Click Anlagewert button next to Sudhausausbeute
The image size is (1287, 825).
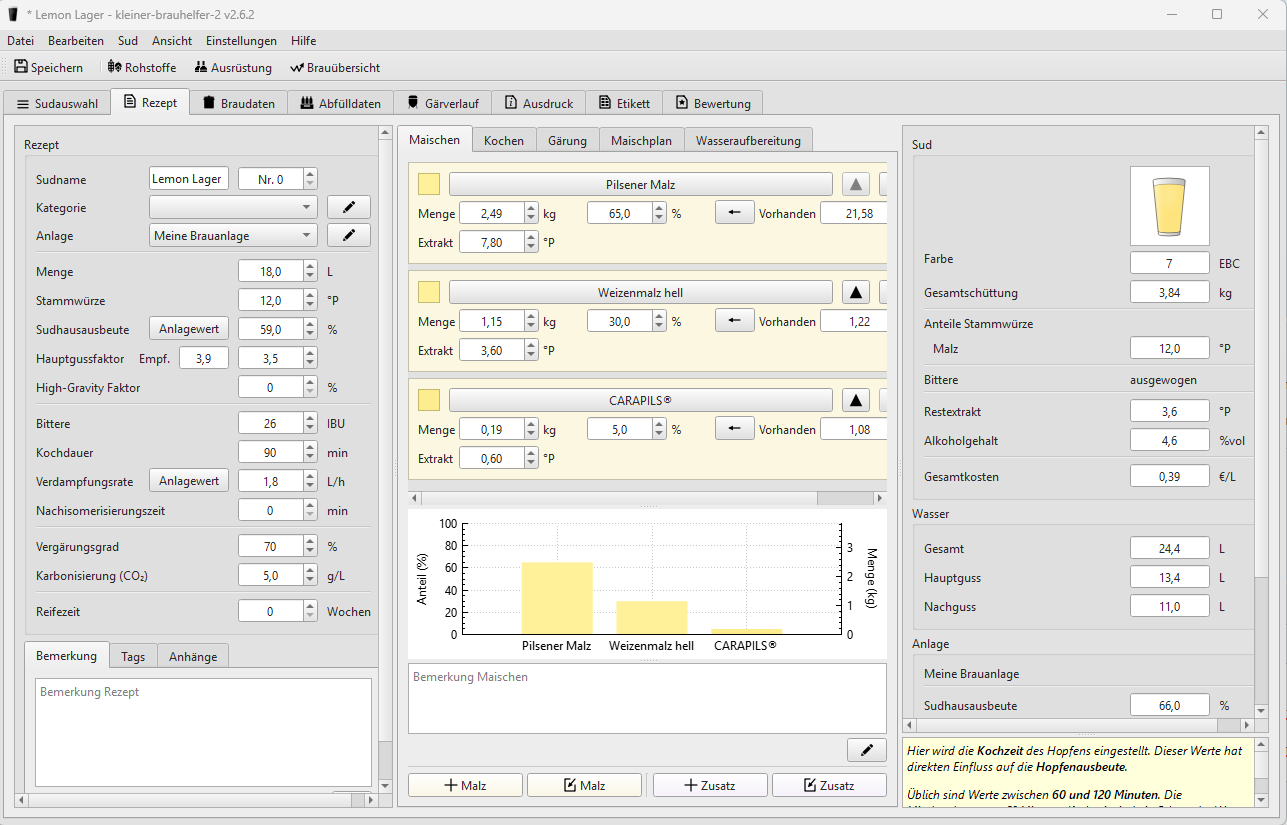click(x=189, y=328)
